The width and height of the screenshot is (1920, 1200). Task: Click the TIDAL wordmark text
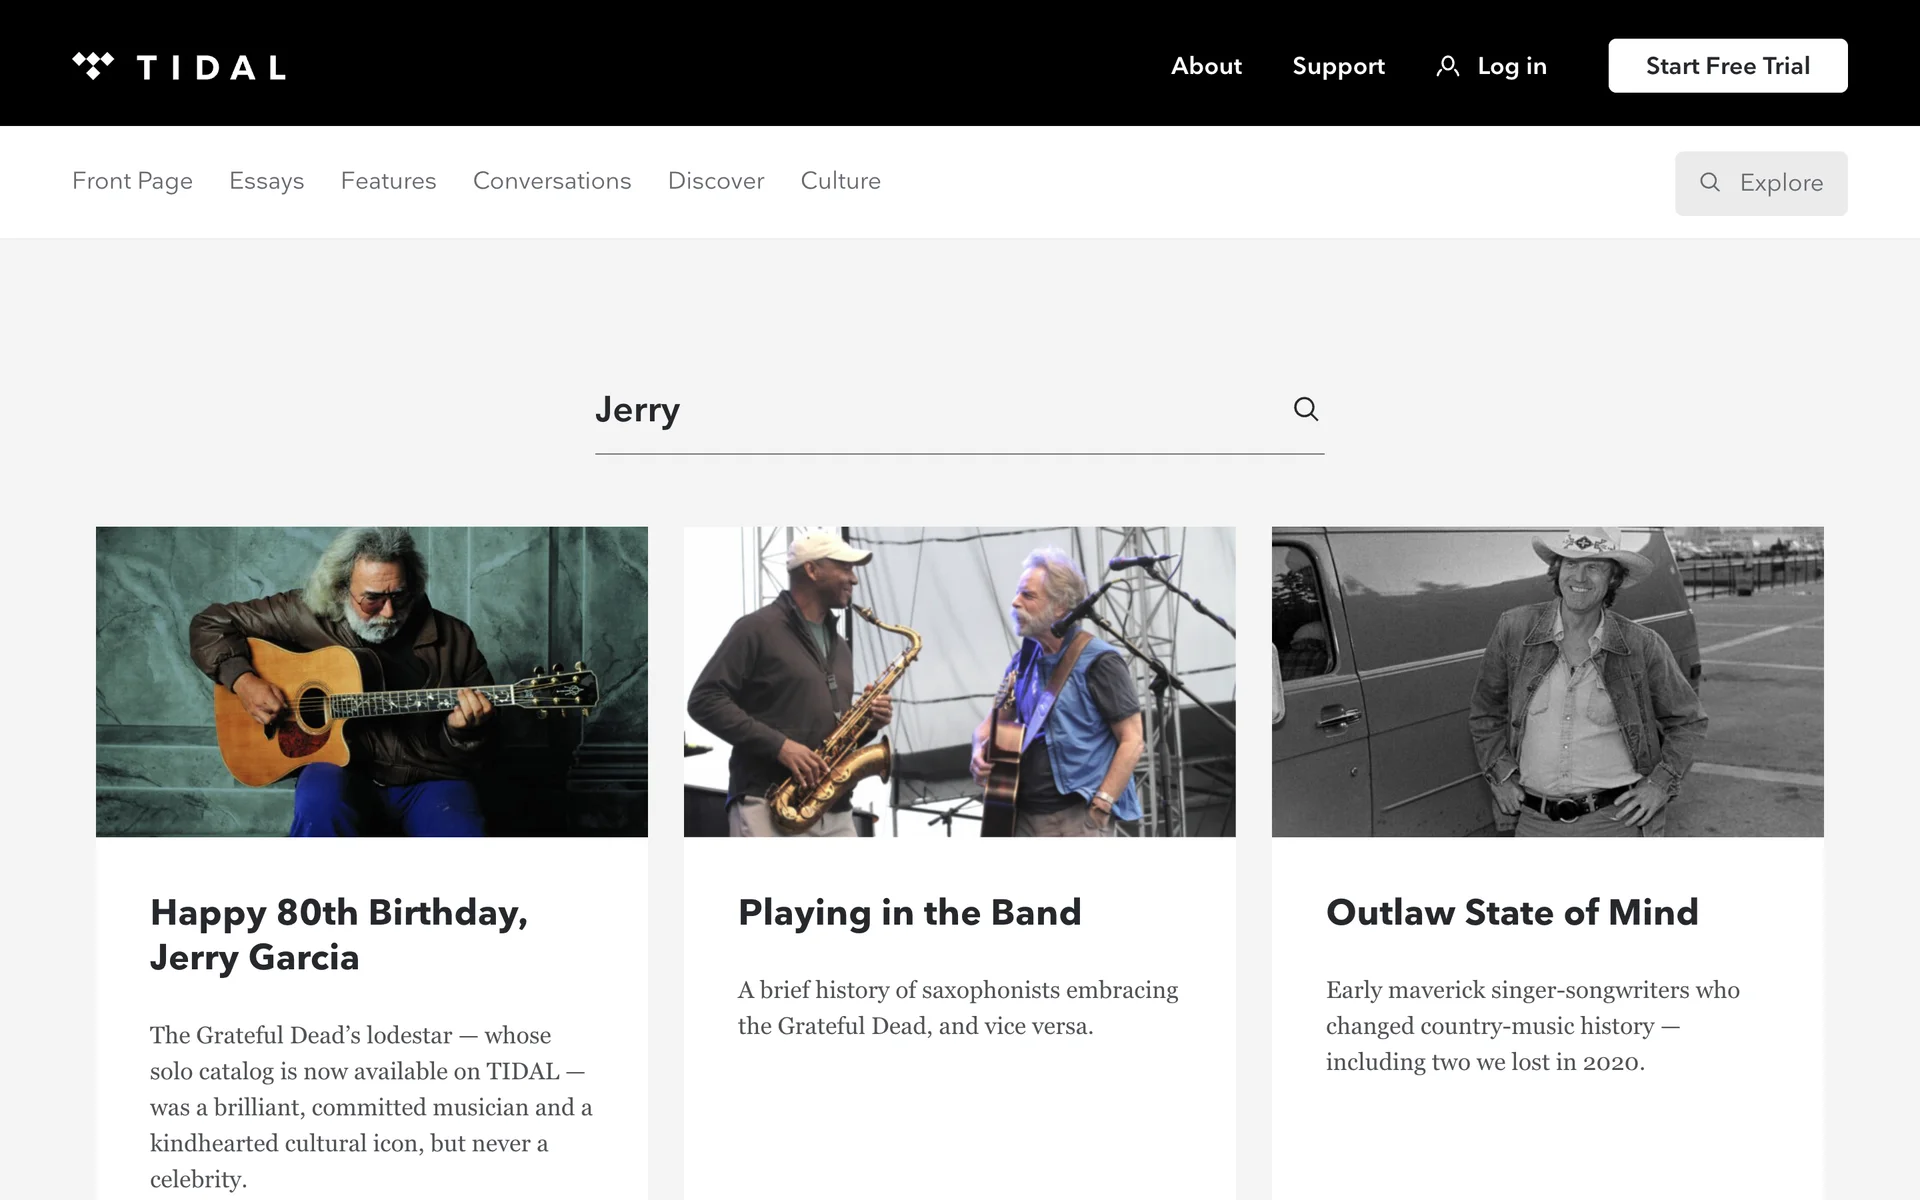pyautogui.click(x=211, y=68)
